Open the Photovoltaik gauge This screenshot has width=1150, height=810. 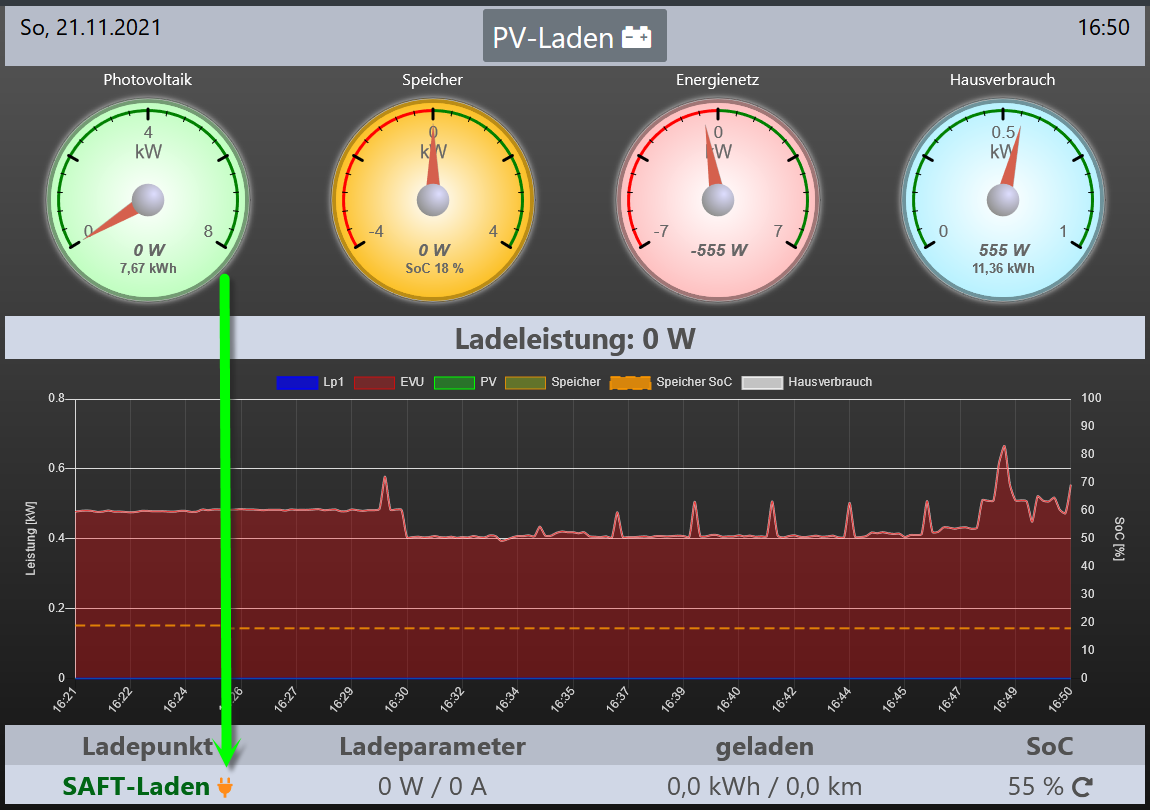(x=148, y=200)
